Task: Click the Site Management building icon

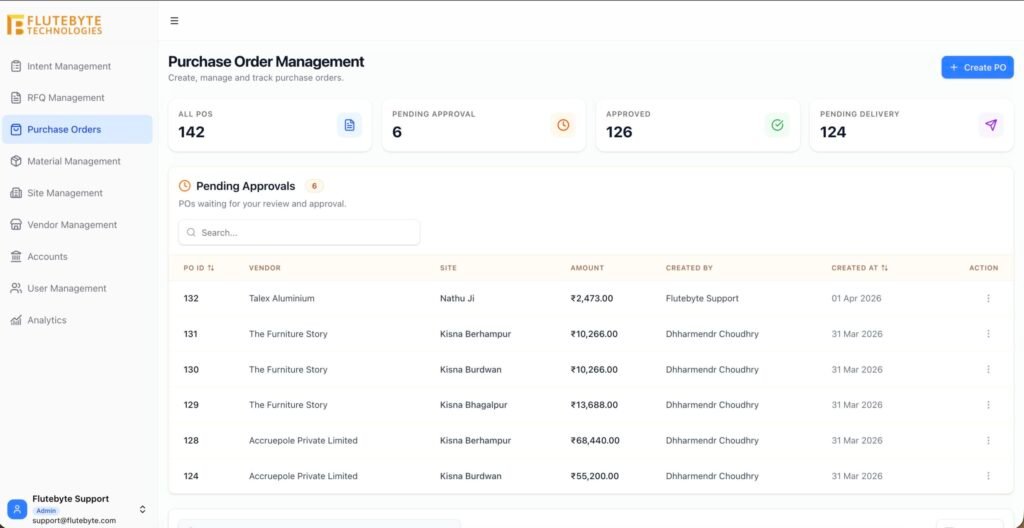Action: (x=16, y=193)
